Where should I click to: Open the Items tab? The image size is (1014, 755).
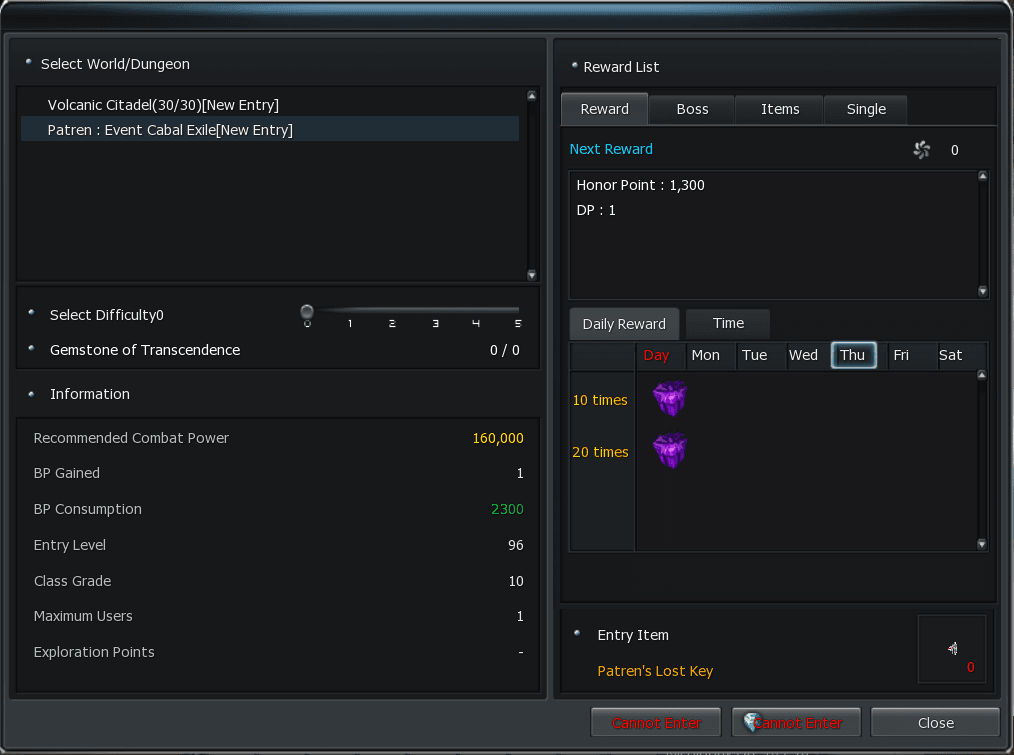click(780, 109)
